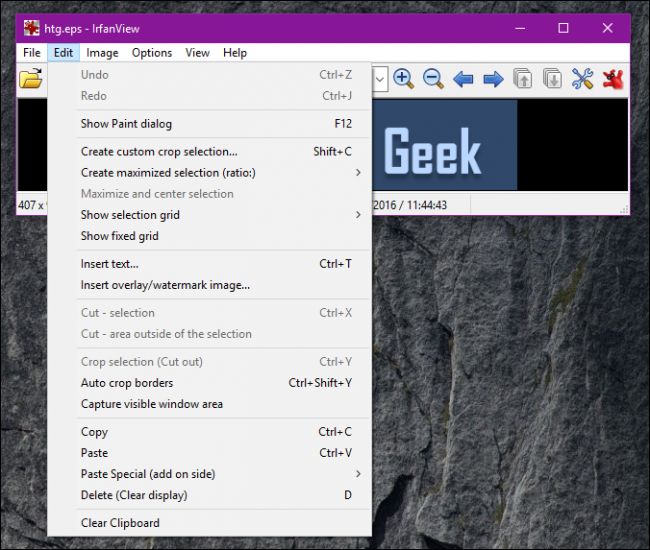This screenshot has width=650, height=550.
Task: Open the View menu
Action: [x=197, y=53]
